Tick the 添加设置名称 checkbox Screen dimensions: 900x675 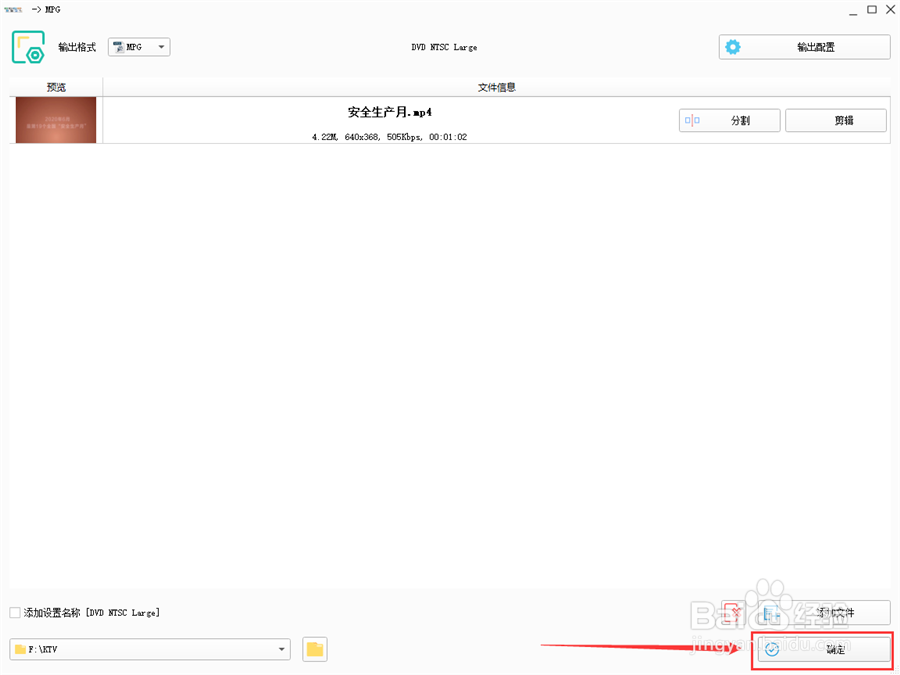coord(15,613)
